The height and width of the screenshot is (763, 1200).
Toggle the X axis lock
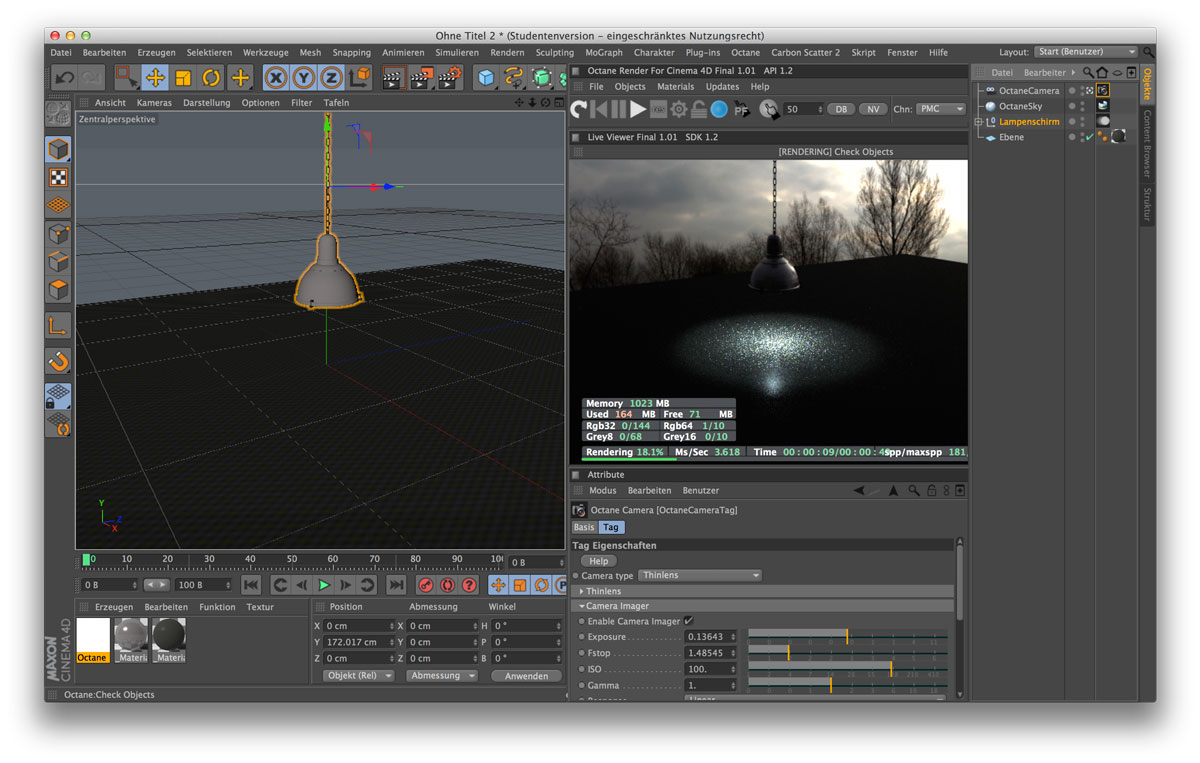tap(276, 78)
